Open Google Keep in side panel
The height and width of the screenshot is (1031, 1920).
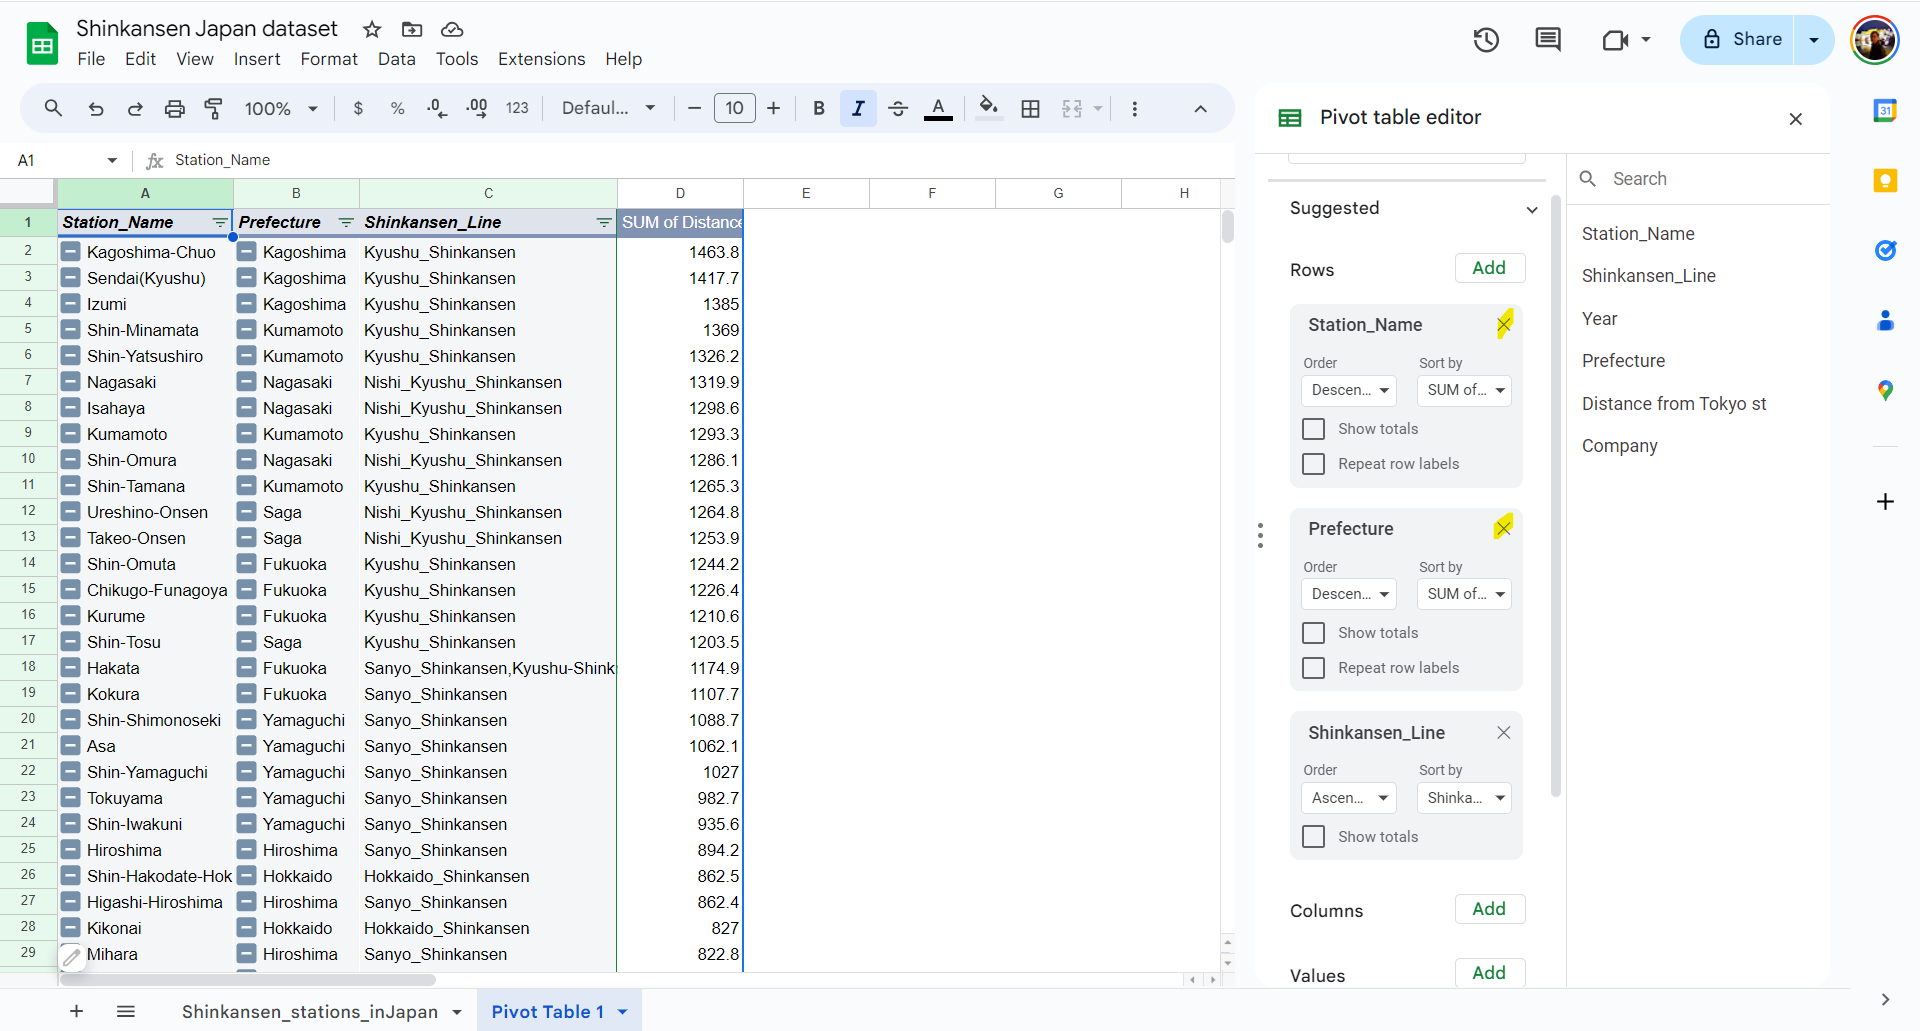coord(1885,180)
